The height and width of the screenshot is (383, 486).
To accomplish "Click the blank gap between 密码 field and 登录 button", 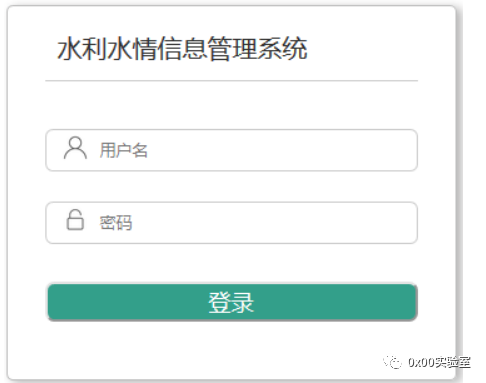I will tap(231, 263).
